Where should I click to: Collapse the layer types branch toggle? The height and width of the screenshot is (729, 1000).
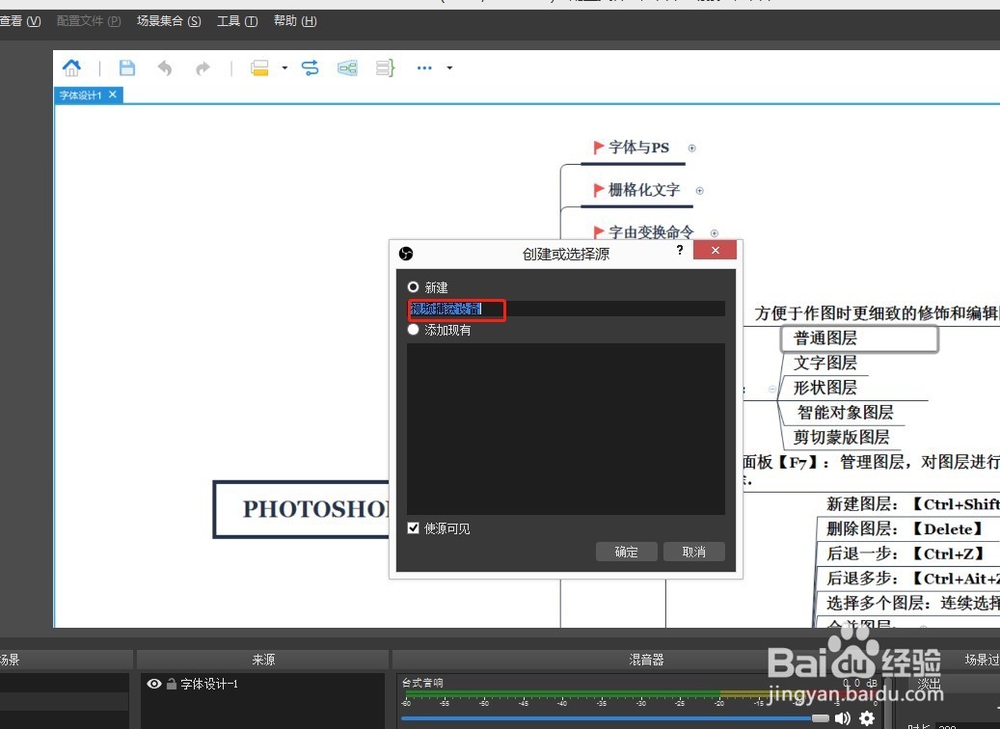tap(772, 389)
